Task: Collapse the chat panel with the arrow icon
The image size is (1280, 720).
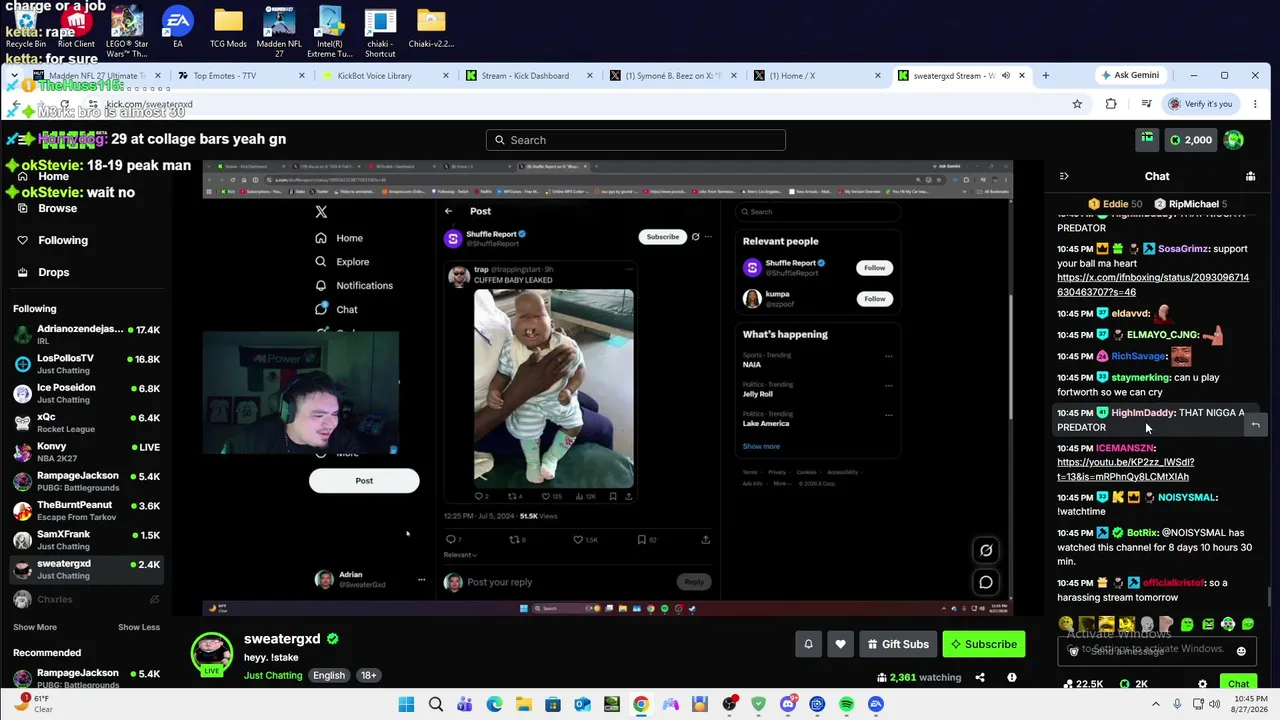Action: (1064, 176)
